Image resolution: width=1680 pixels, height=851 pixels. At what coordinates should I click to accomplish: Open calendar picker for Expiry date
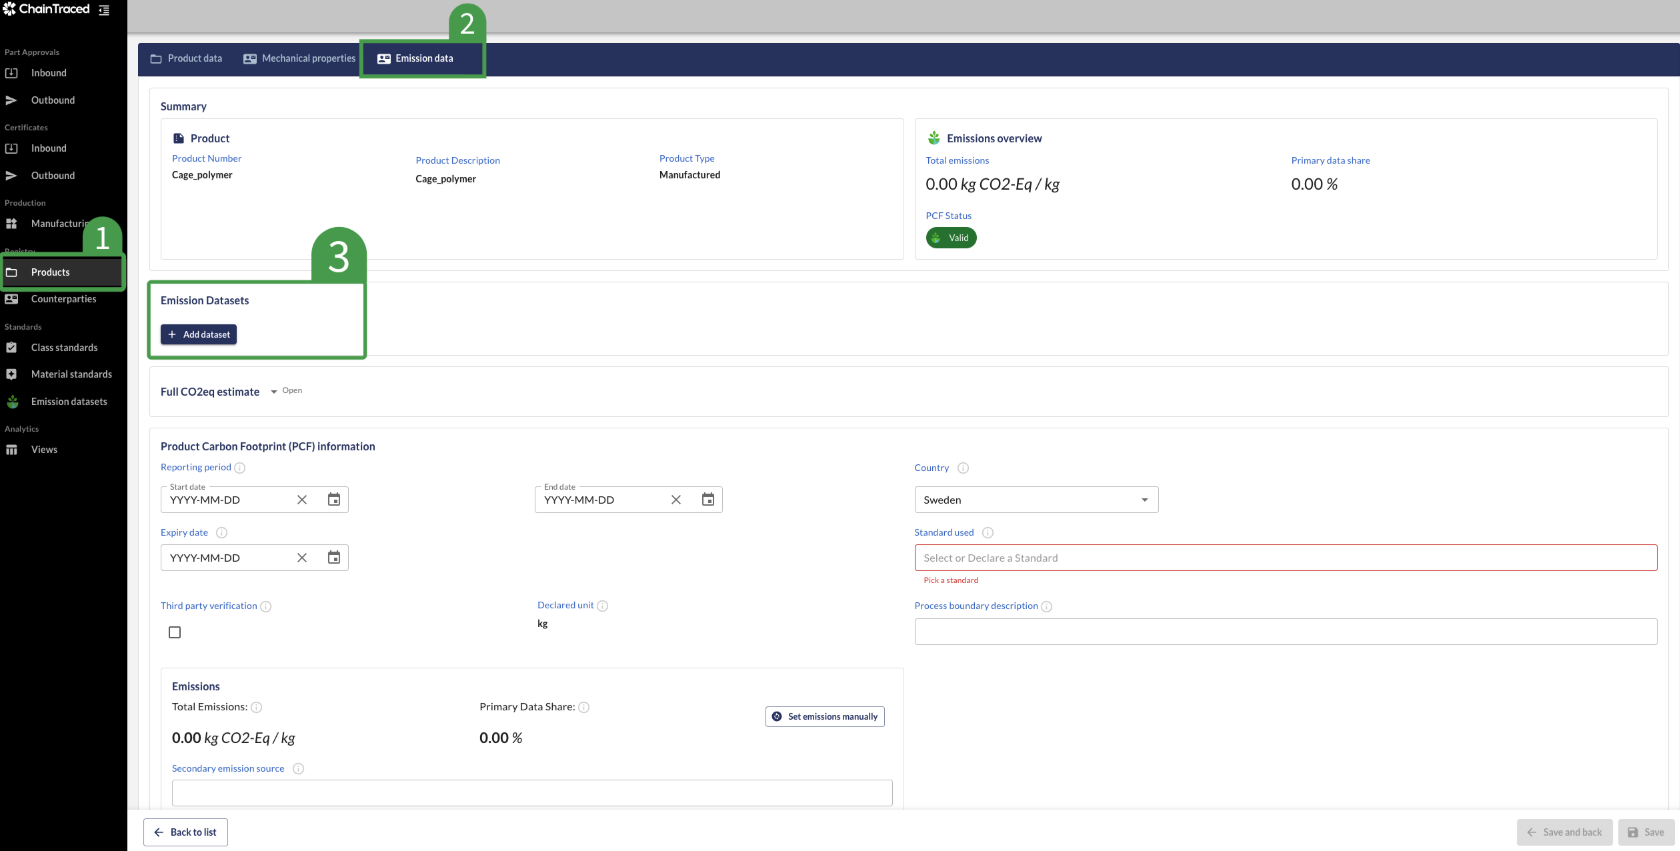(x=334, y=558)
